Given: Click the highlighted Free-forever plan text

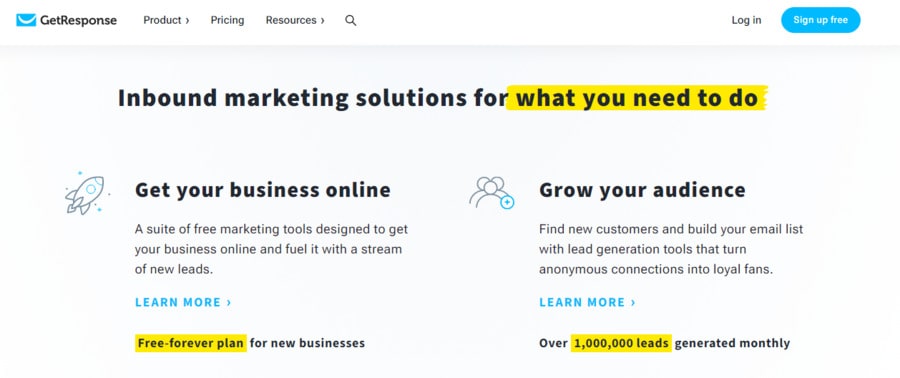Looking at the screenshot, I should click(x=191, y=343).
